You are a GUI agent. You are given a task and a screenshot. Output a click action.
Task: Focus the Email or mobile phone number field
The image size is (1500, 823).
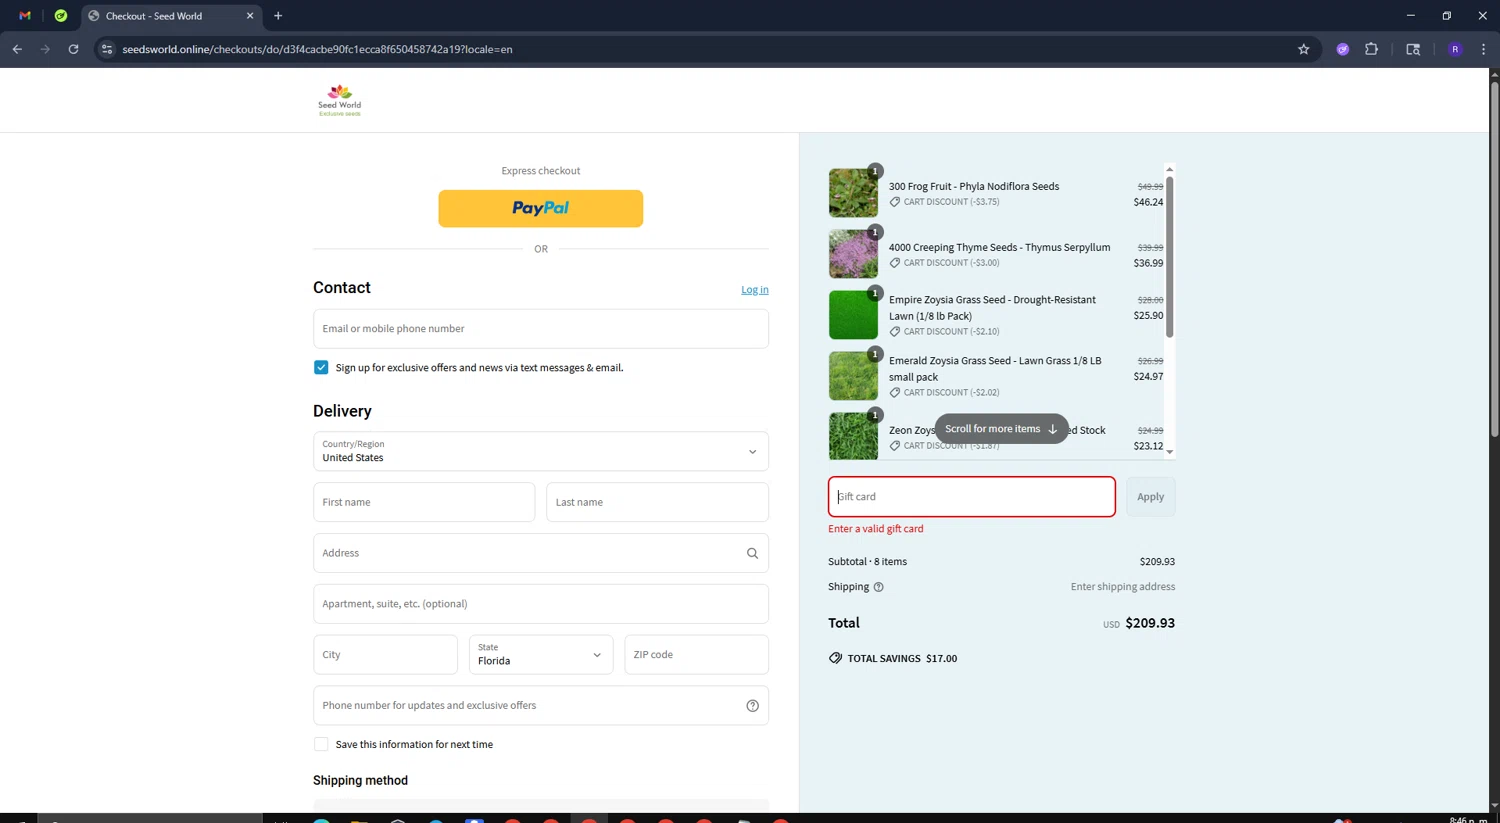tap(540, 328)
